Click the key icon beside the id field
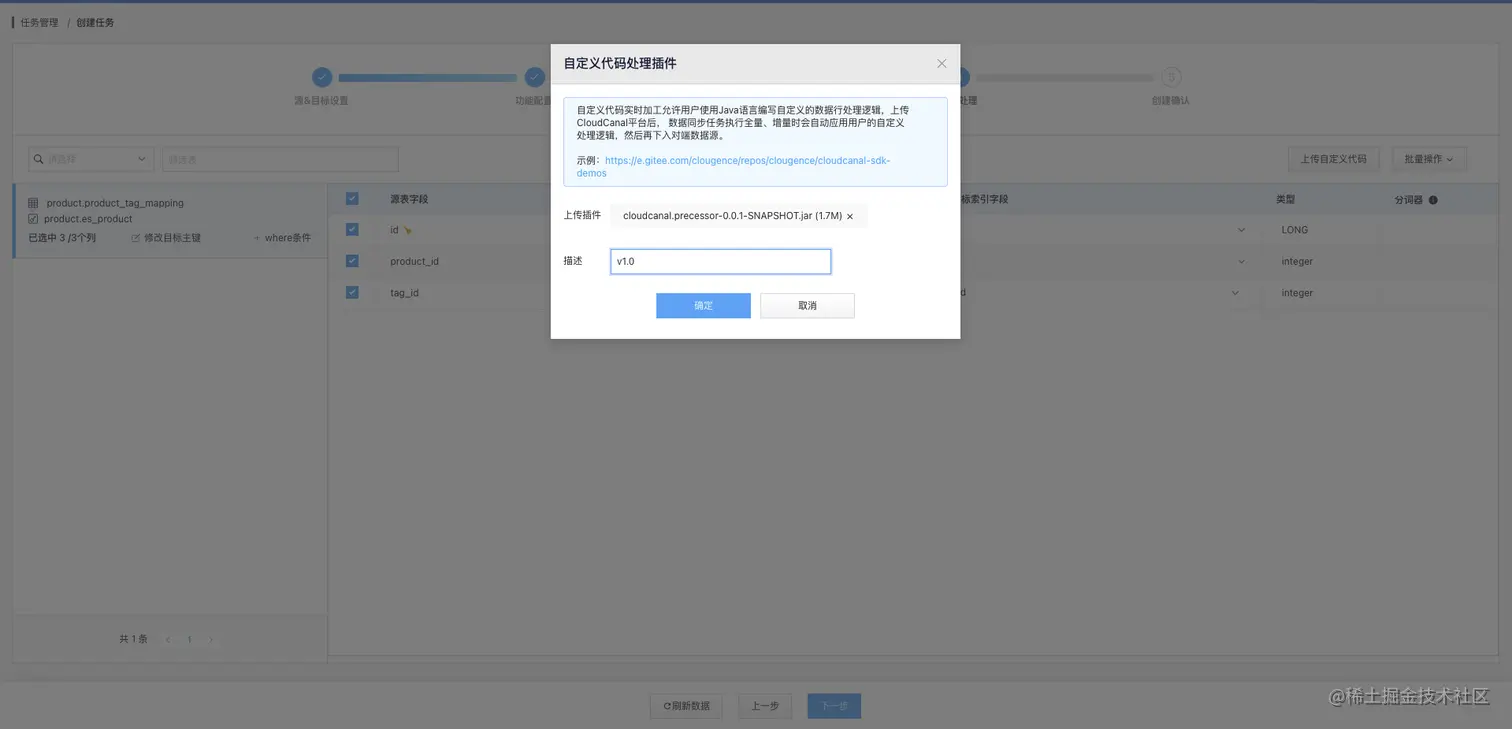Image resolution: width=1512 pixels, height=729 pixels. [x=407, y=229]
